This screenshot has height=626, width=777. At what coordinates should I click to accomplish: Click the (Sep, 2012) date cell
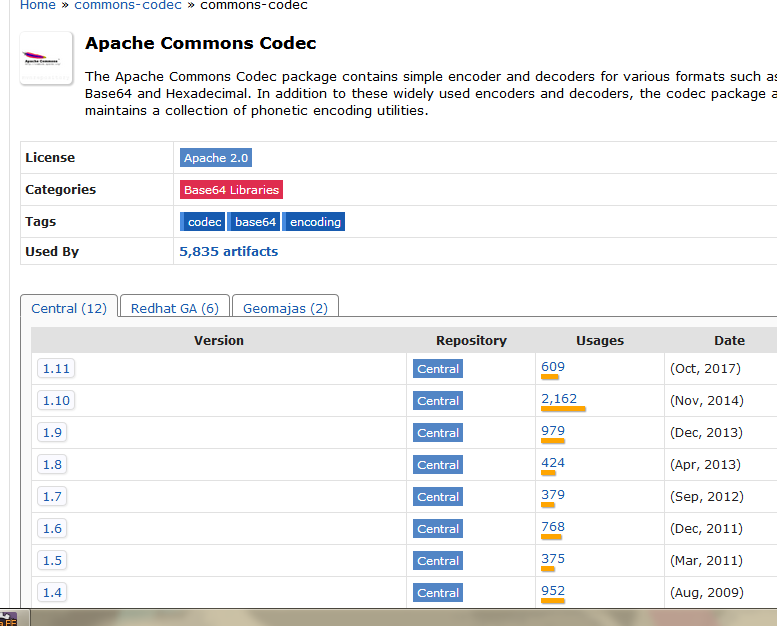pos(707,497)
